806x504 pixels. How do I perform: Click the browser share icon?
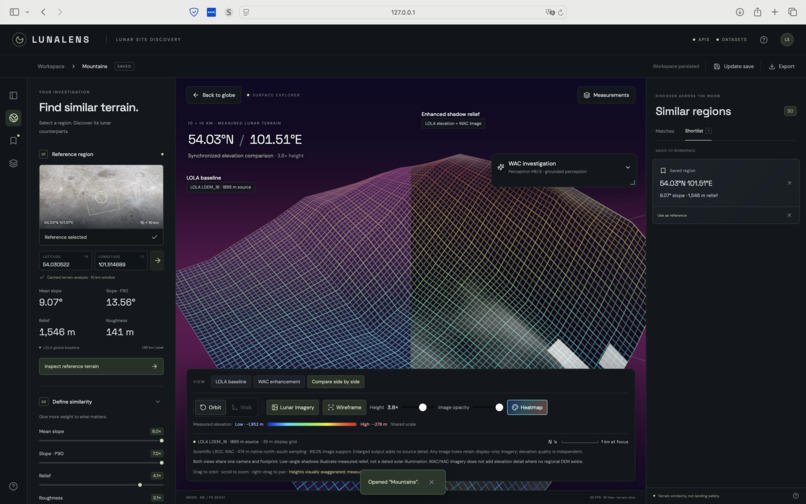(757, 12)
